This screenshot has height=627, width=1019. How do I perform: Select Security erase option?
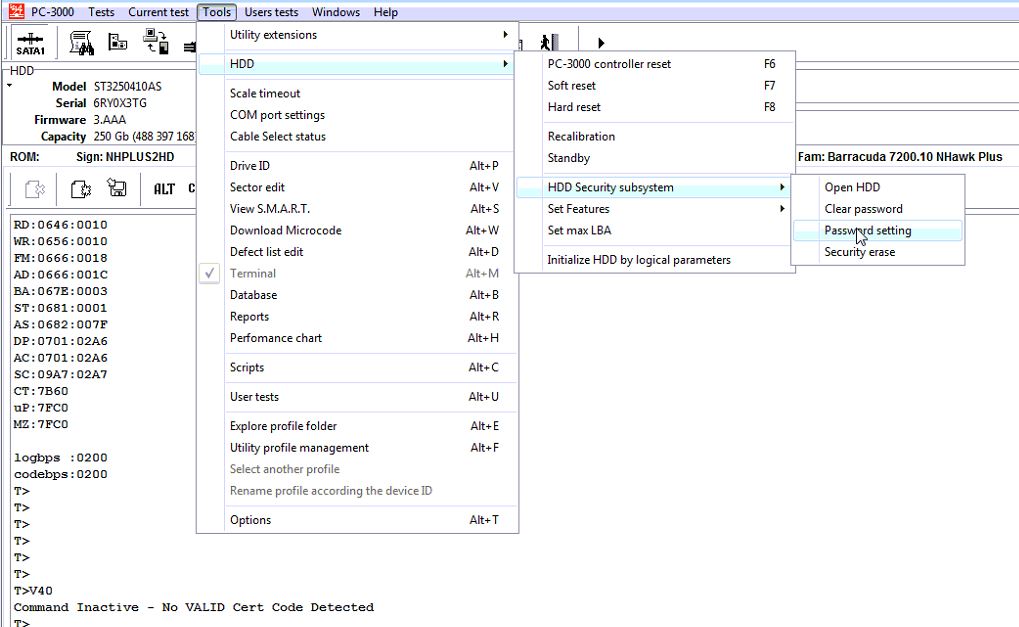pos(877,252)
